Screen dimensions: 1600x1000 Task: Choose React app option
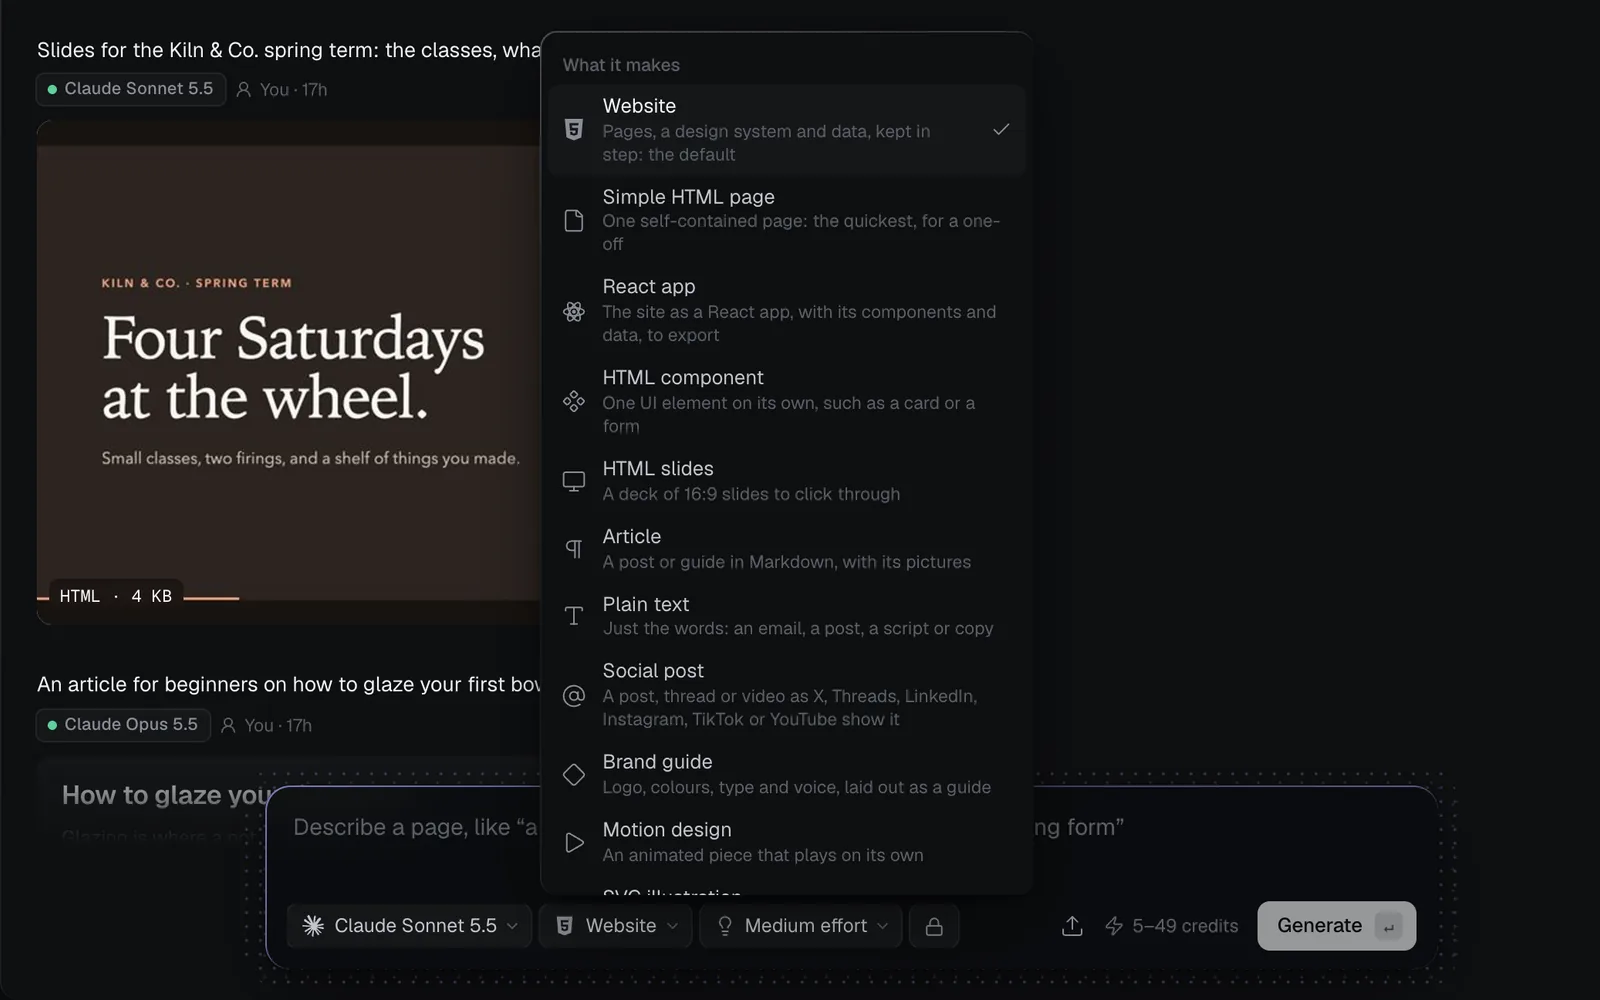[x=787, y=311]
